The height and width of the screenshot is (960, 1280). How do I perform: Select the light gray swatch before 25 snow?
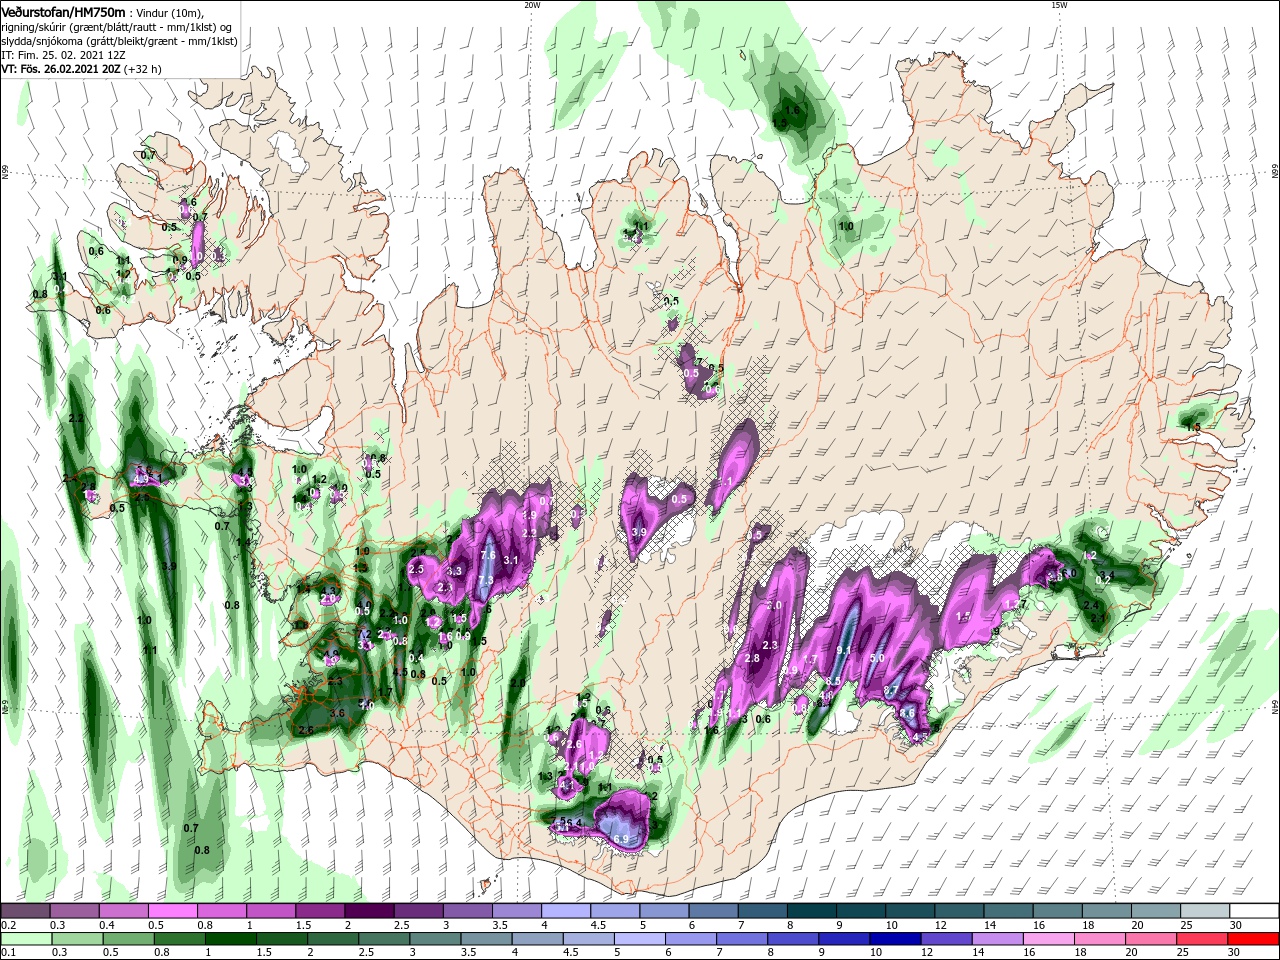pos(1206,911)
